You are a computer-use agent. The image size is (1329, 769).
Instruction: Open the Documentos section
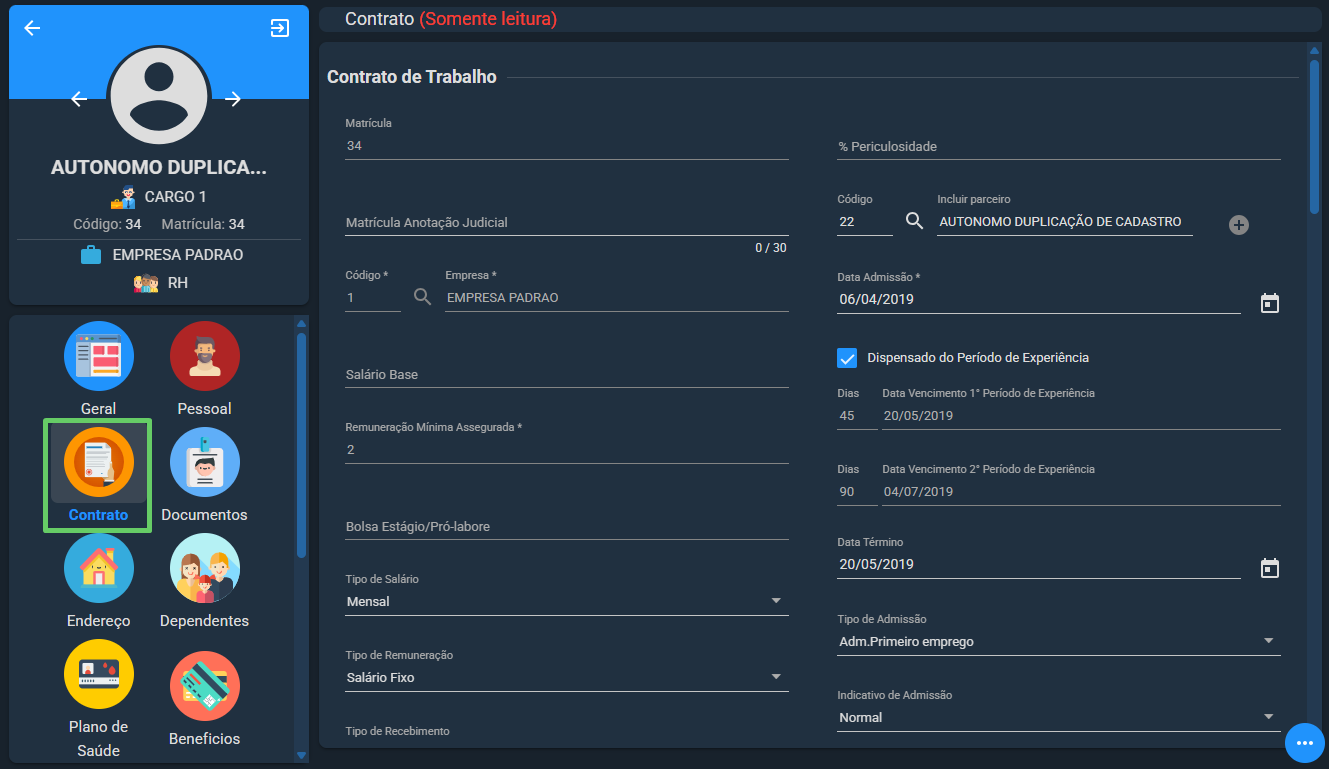(x=204, y=475)
